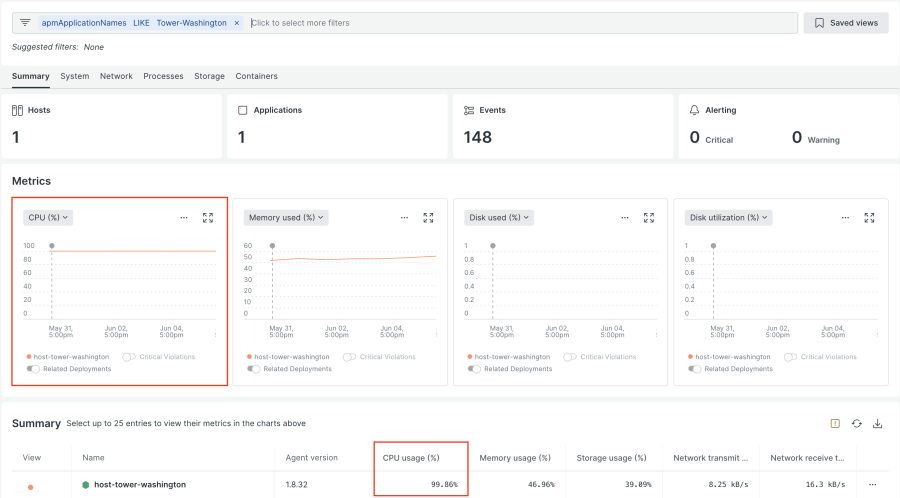The image size is (900, 498).
Task: Open the Memory used (%) metric dropdown
Action: pos(286,217)
